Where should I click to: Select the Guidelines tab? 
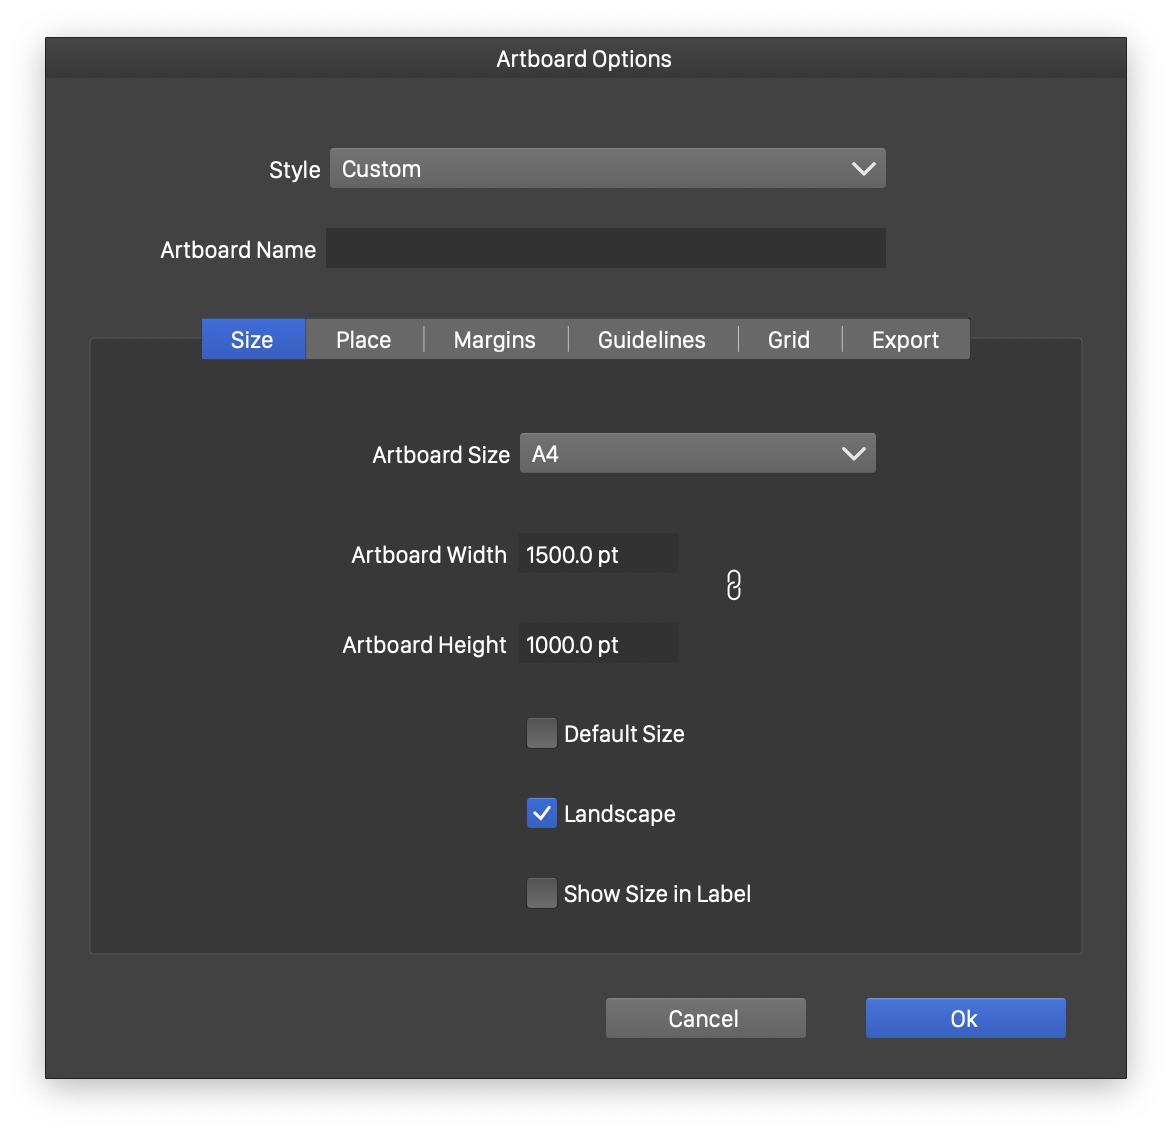[651, 340]
